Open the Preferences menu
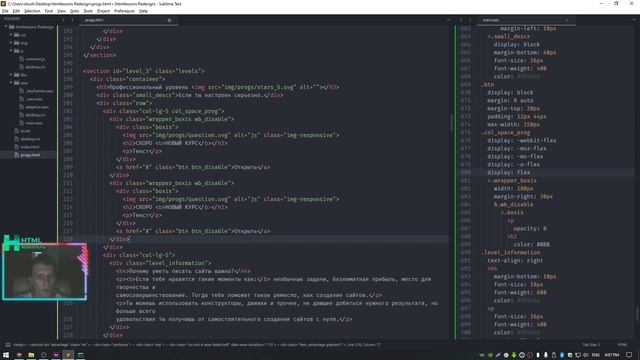This screenshot has height=360, width=640. point(124,11)
